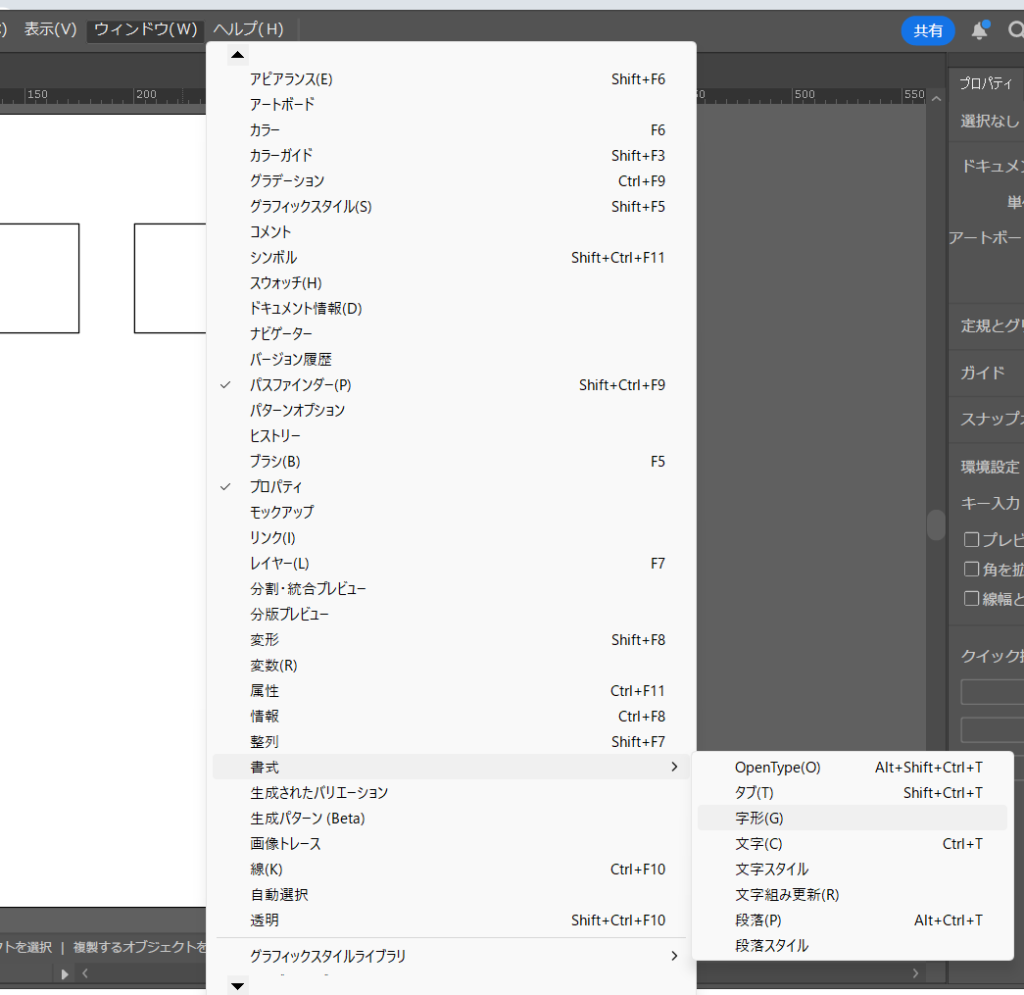The image size is (1024, 995).
Task: Click the horizontal scrollbar left arrow
Action: (86, 973)
